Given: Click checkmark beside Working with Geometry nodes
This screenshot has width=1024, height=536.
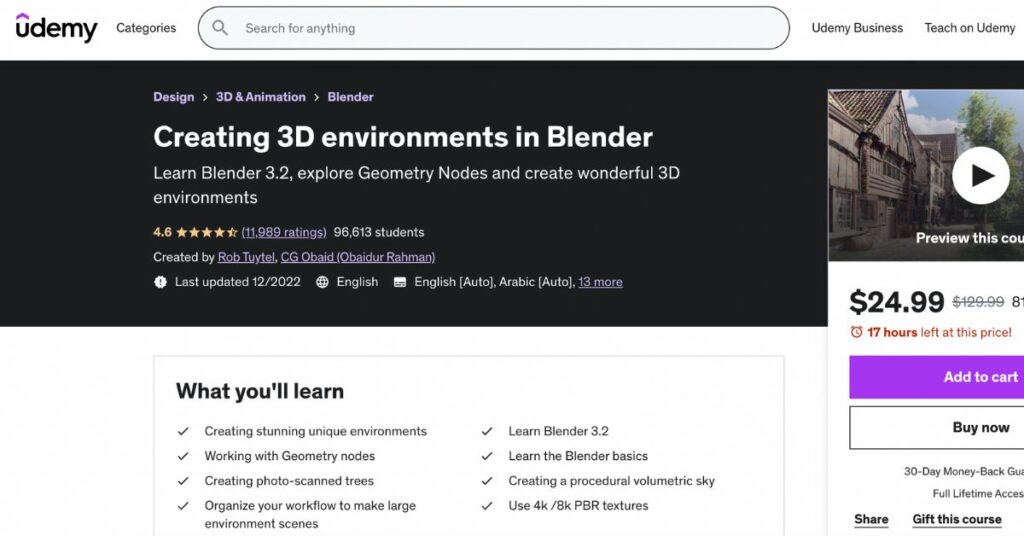Looking at the screenshot, I should [x=183, y=456].
